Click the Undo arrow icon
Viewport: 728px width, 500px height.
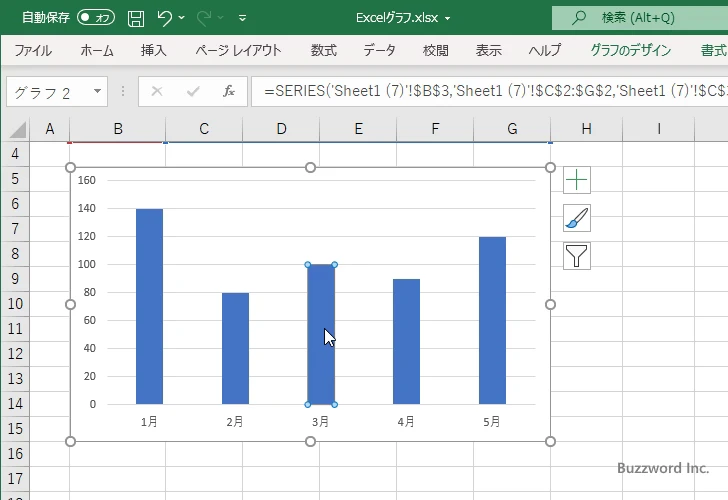click(x=164, y=18)
